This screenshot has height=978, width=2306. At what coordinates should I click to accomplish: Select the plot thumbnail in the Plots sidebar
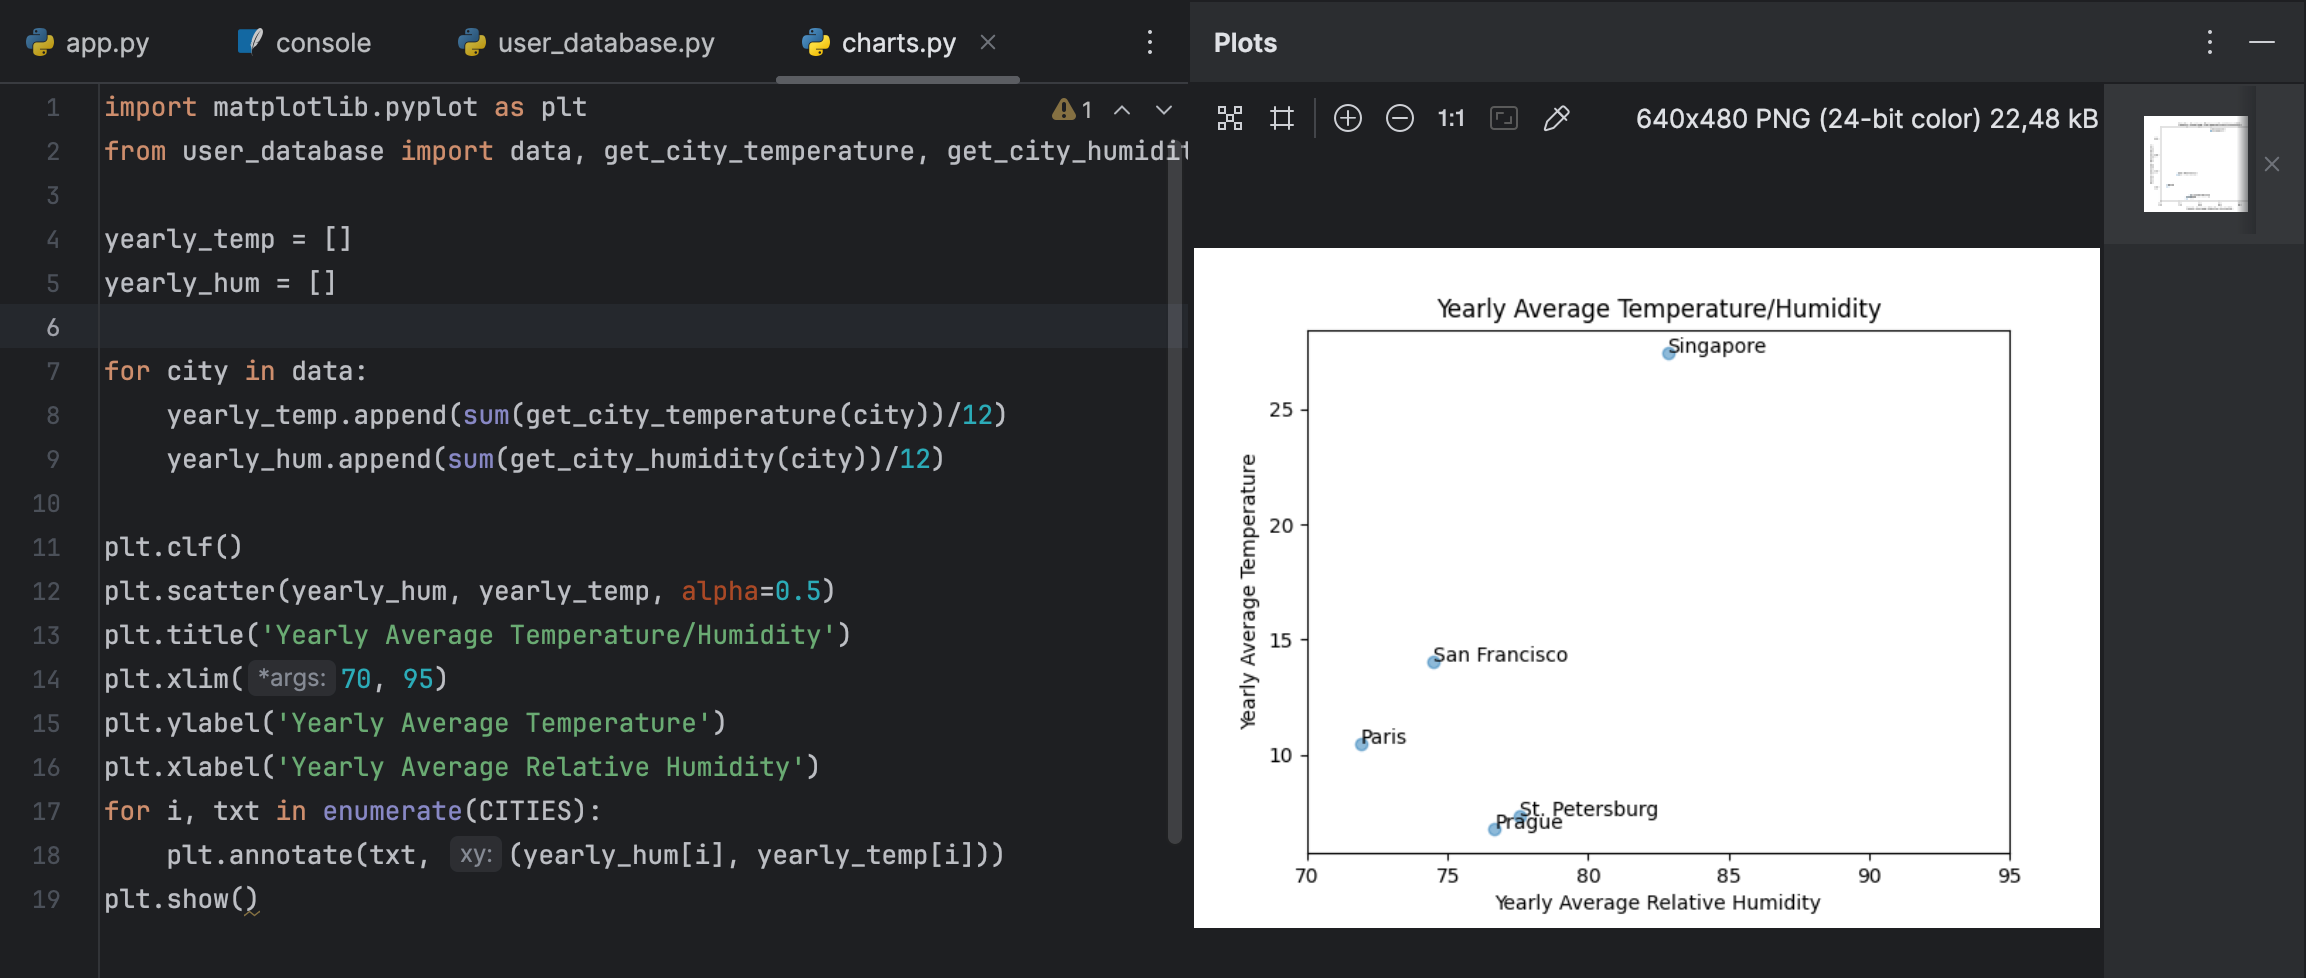(x=2194, y=163)
